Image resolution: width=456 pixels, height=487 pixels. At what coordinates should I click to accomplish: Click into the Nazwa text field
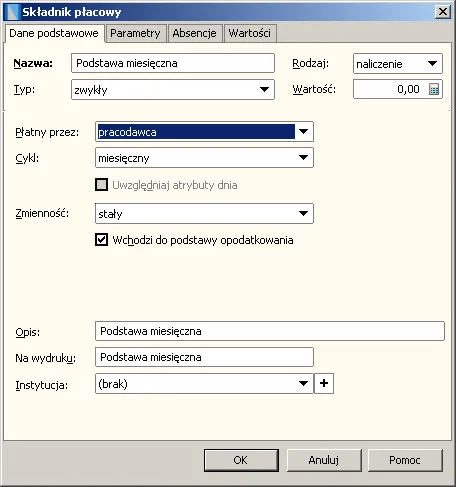(173, 63)
